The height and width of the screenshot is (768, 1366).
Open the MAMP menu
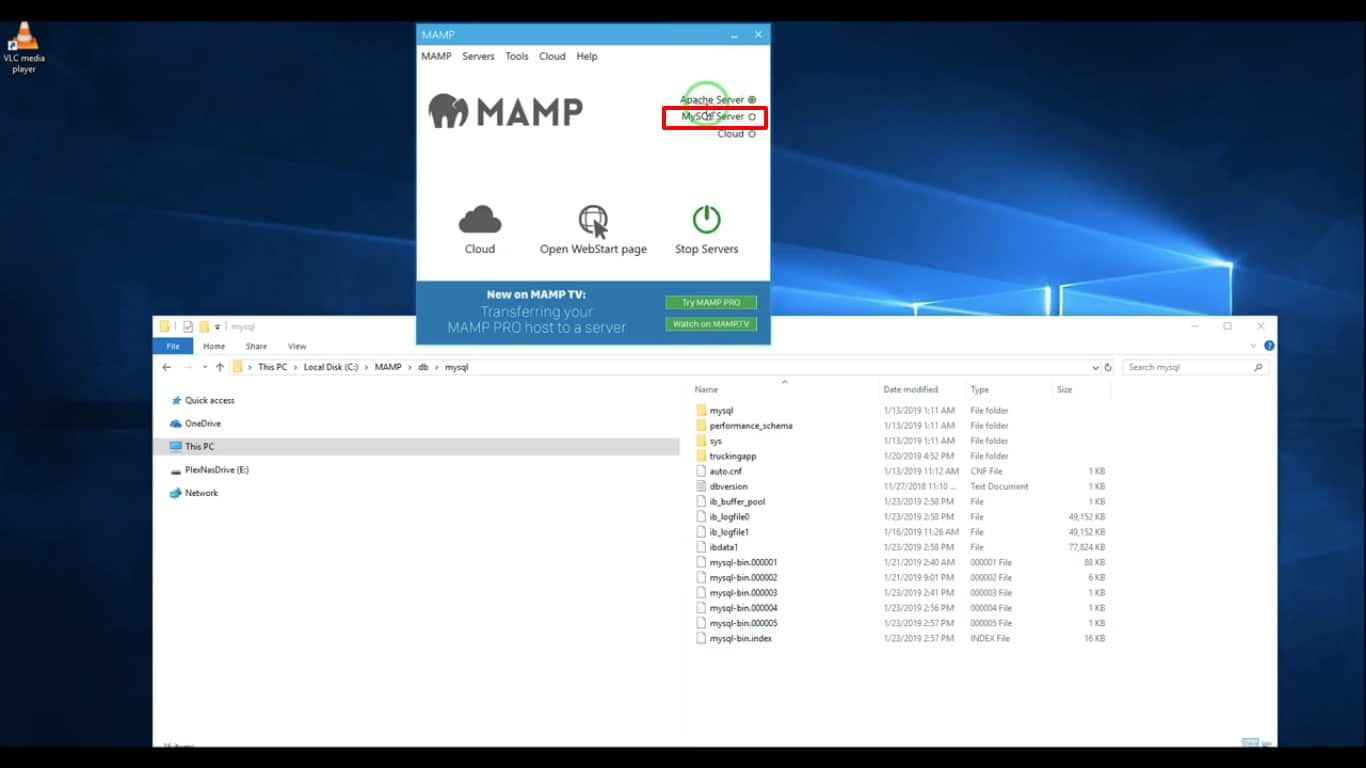coord(436,56)
